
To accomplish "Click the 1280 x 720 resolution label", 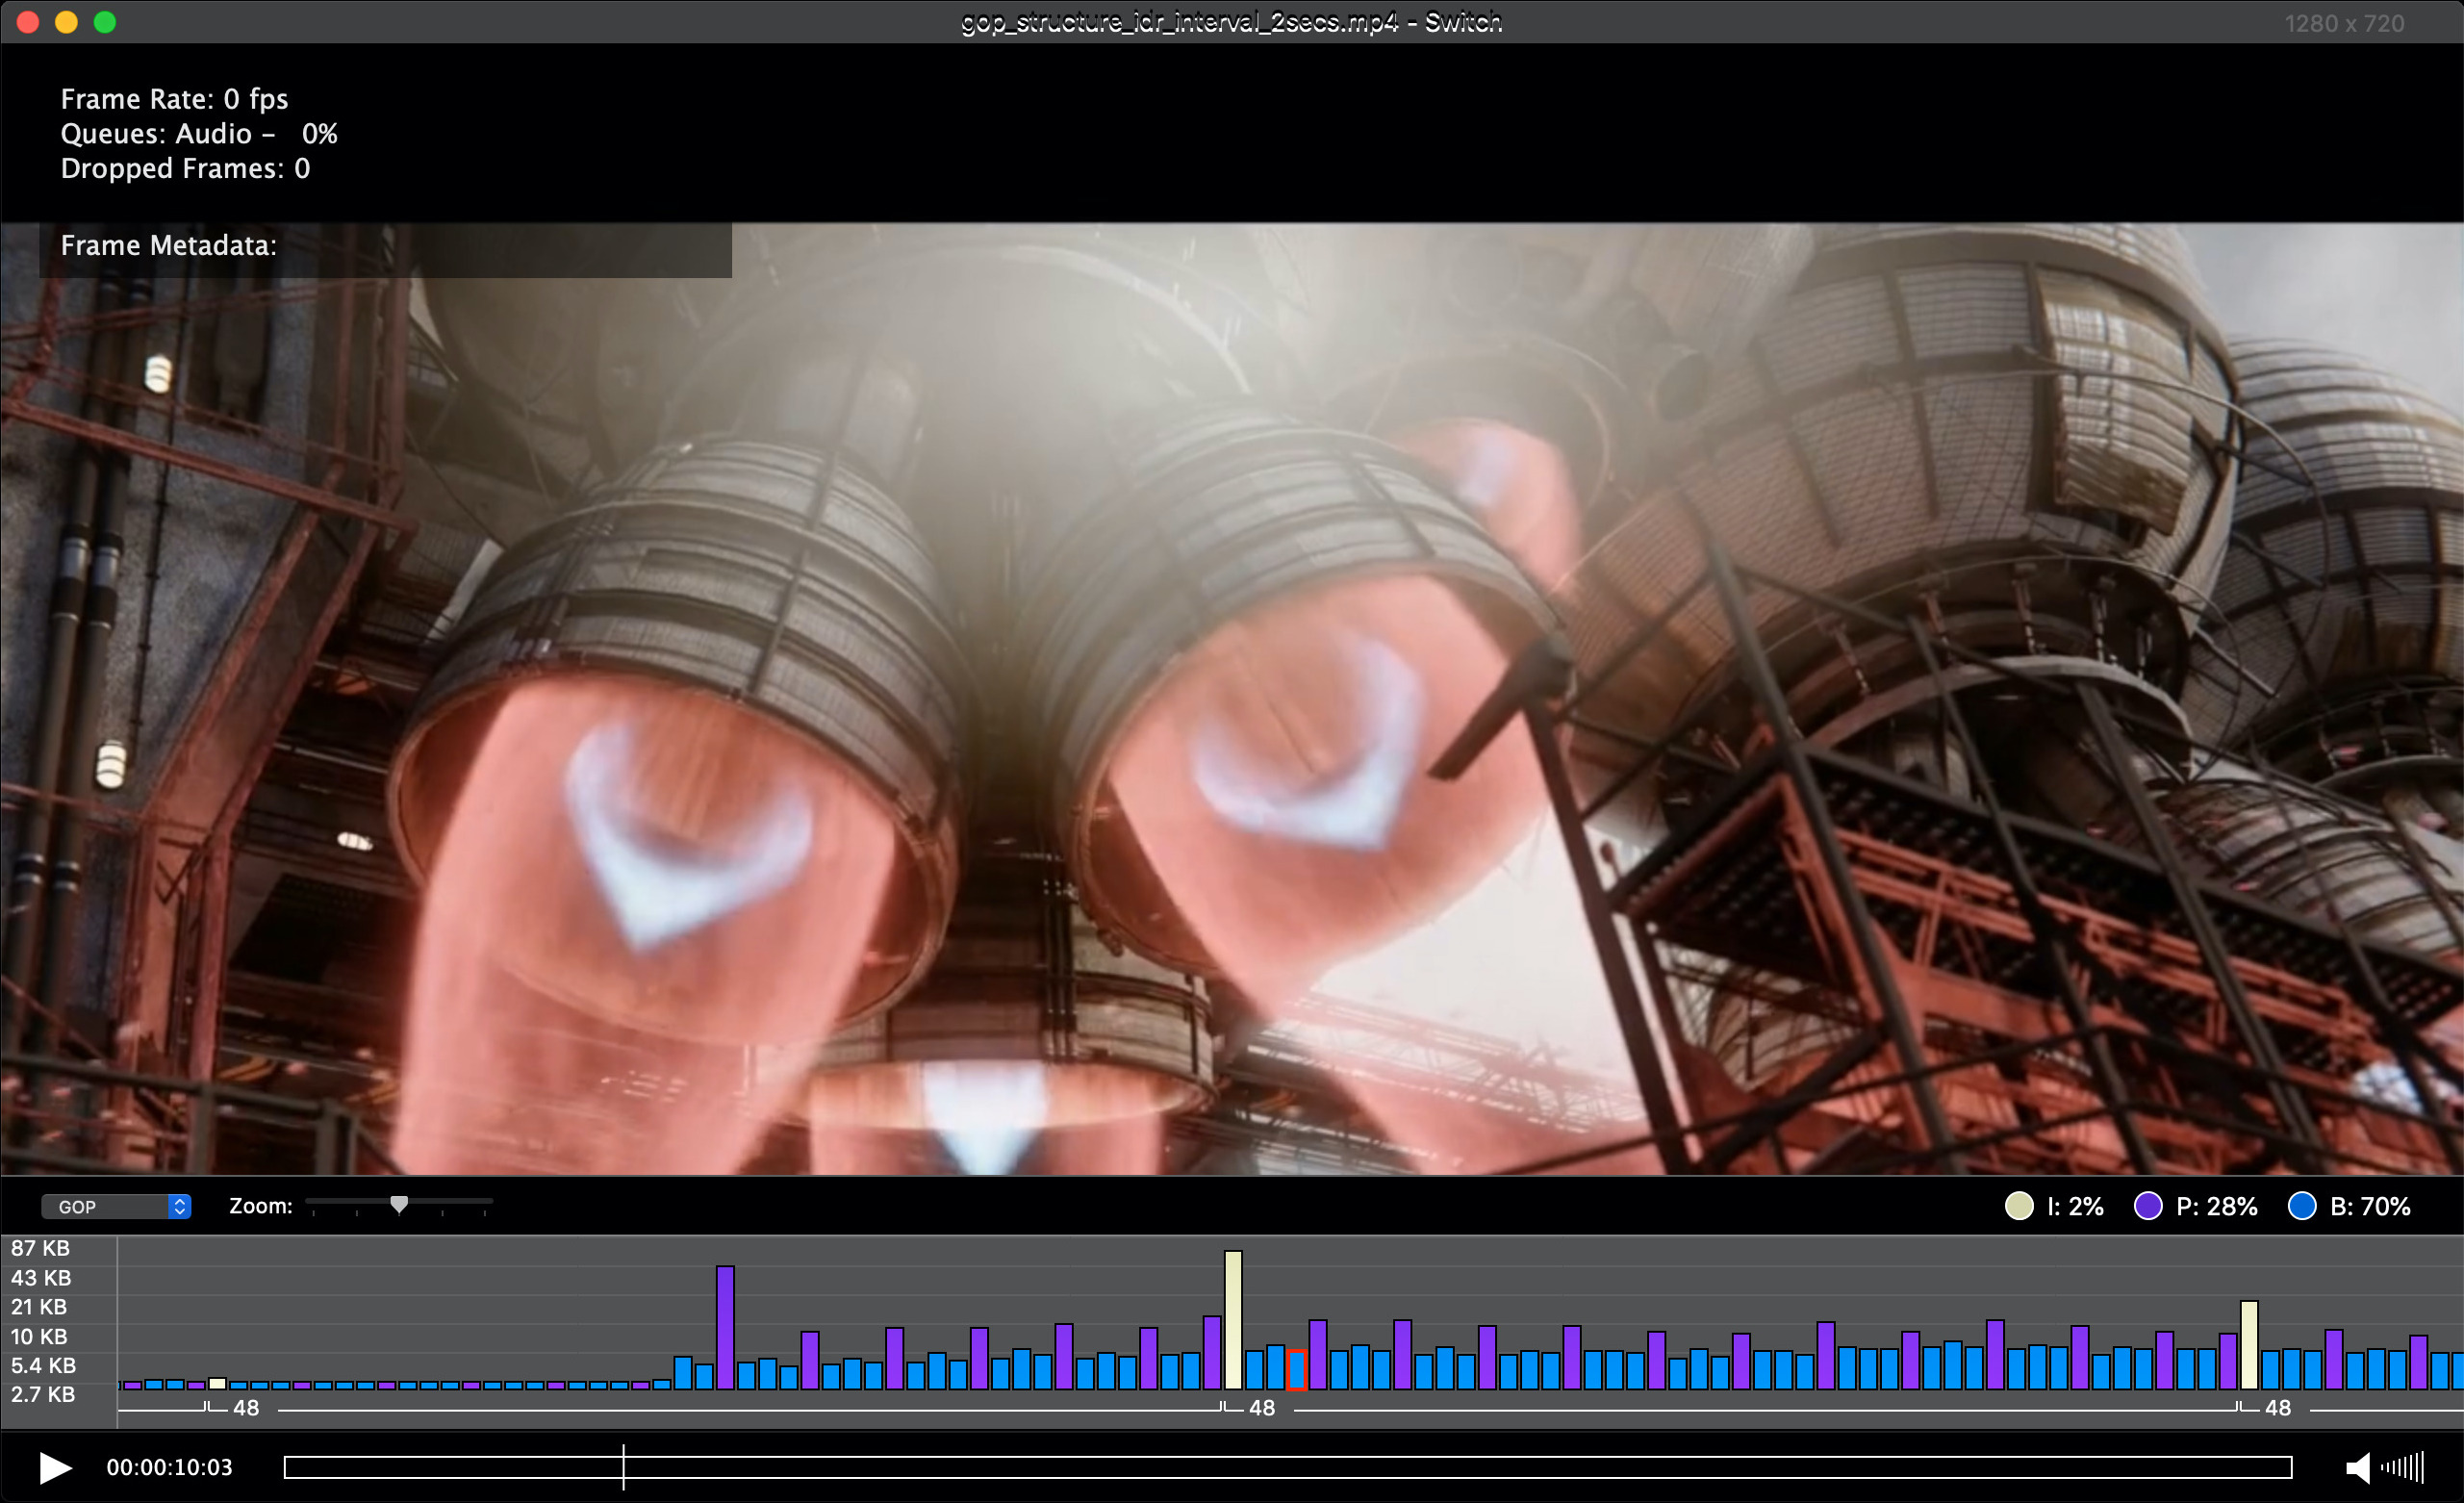I will pyautogui.click(x=2344, y=23).
